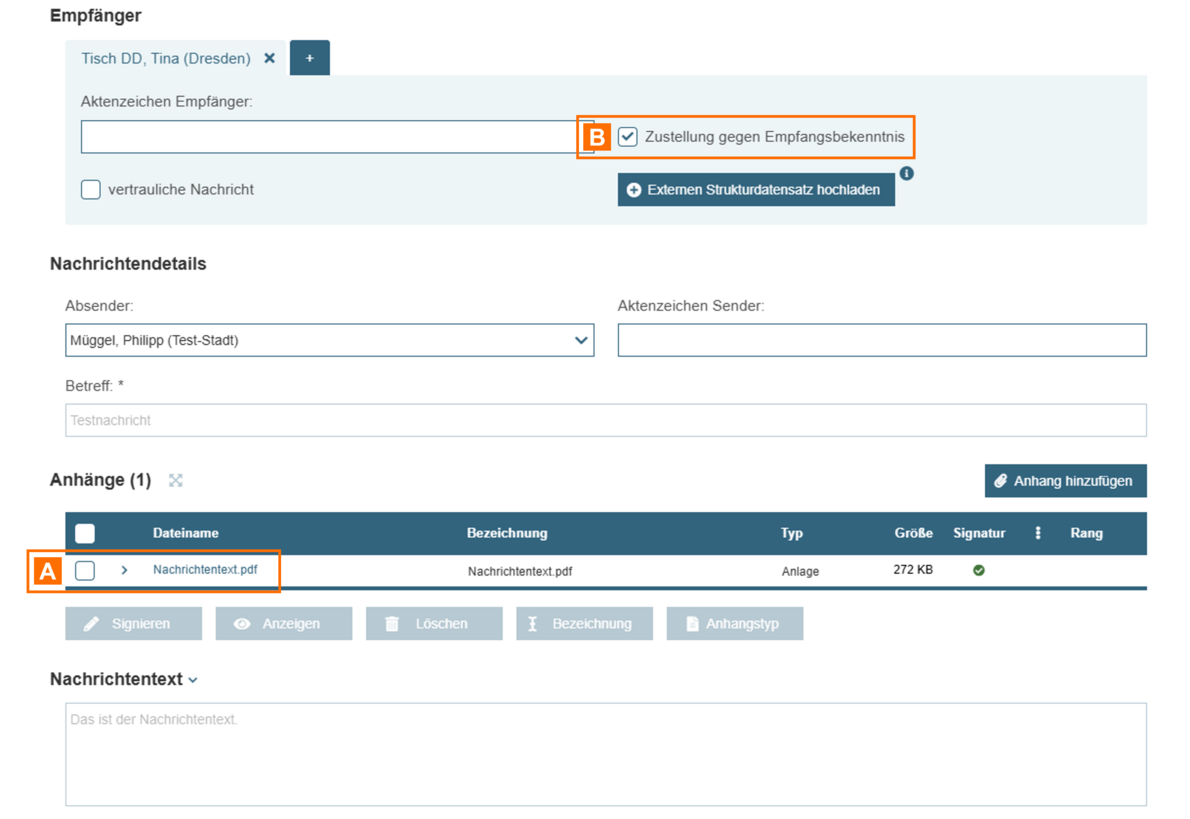1190x819 pixels.
Task: Expand the Nachrichtentext.pdf row chevron
Action: [124, 570]
